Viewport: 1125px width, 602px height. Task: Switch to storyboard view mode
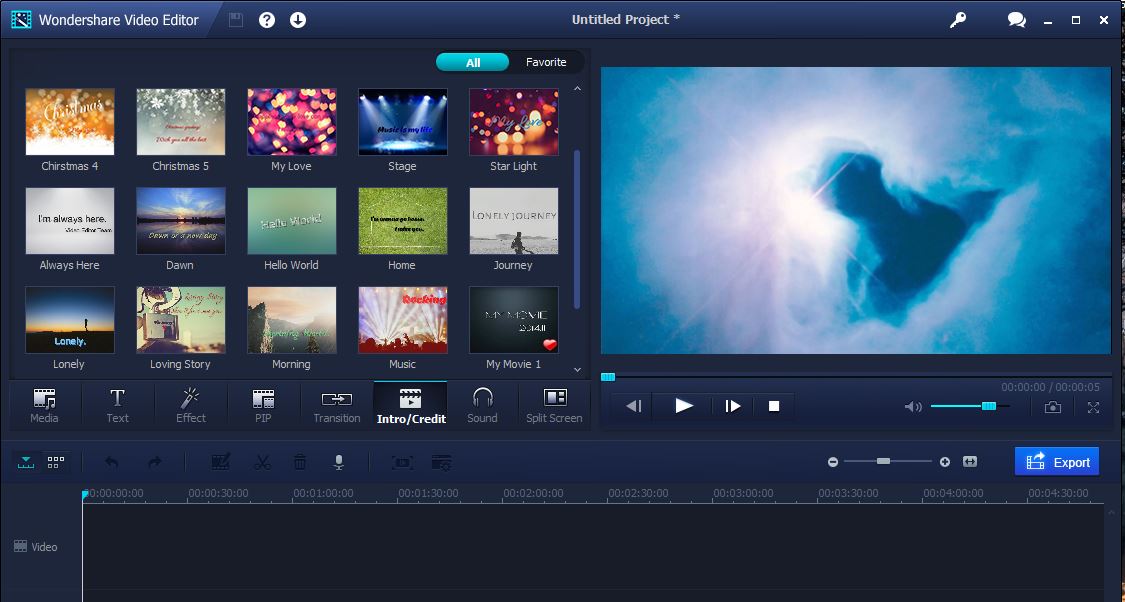pyautogui.click(x=57, y=461)
